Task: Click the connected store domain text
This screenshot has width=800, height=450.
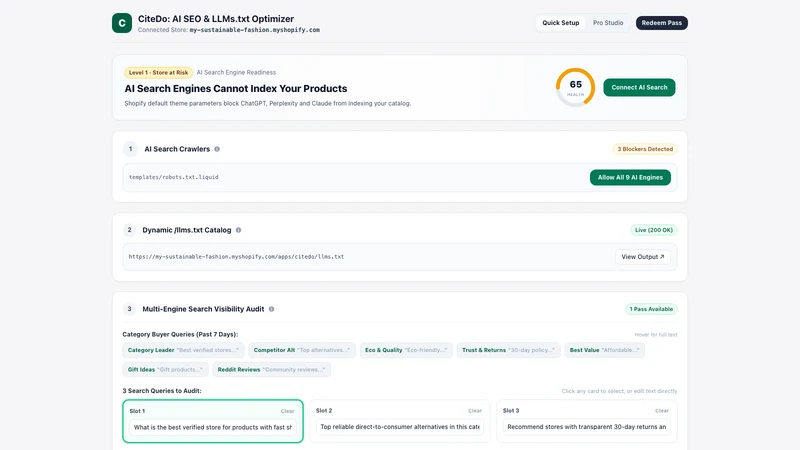Action: pyautogui.click(x=255, y=30)
